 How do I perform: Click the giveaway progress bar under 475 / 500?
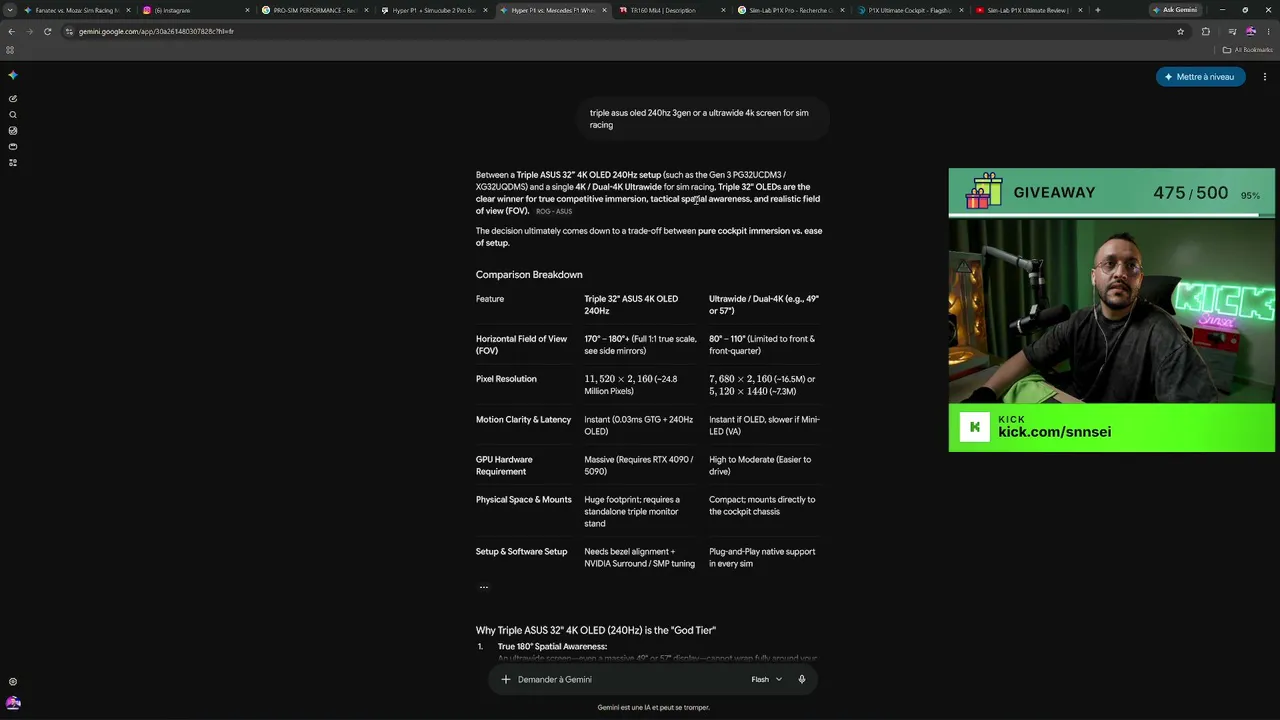pos(1111,214)
